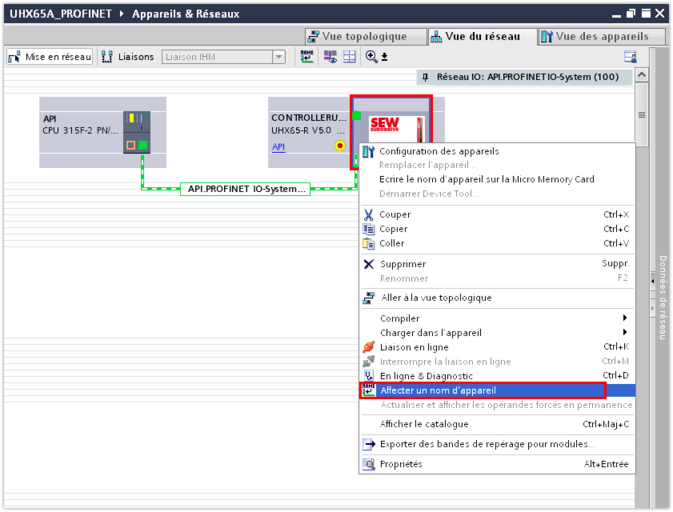Image resolution: width=673 pixels, height=512 pixels.
Task: Choose Affecter un nom d'appareil
Action: point(437,390)
